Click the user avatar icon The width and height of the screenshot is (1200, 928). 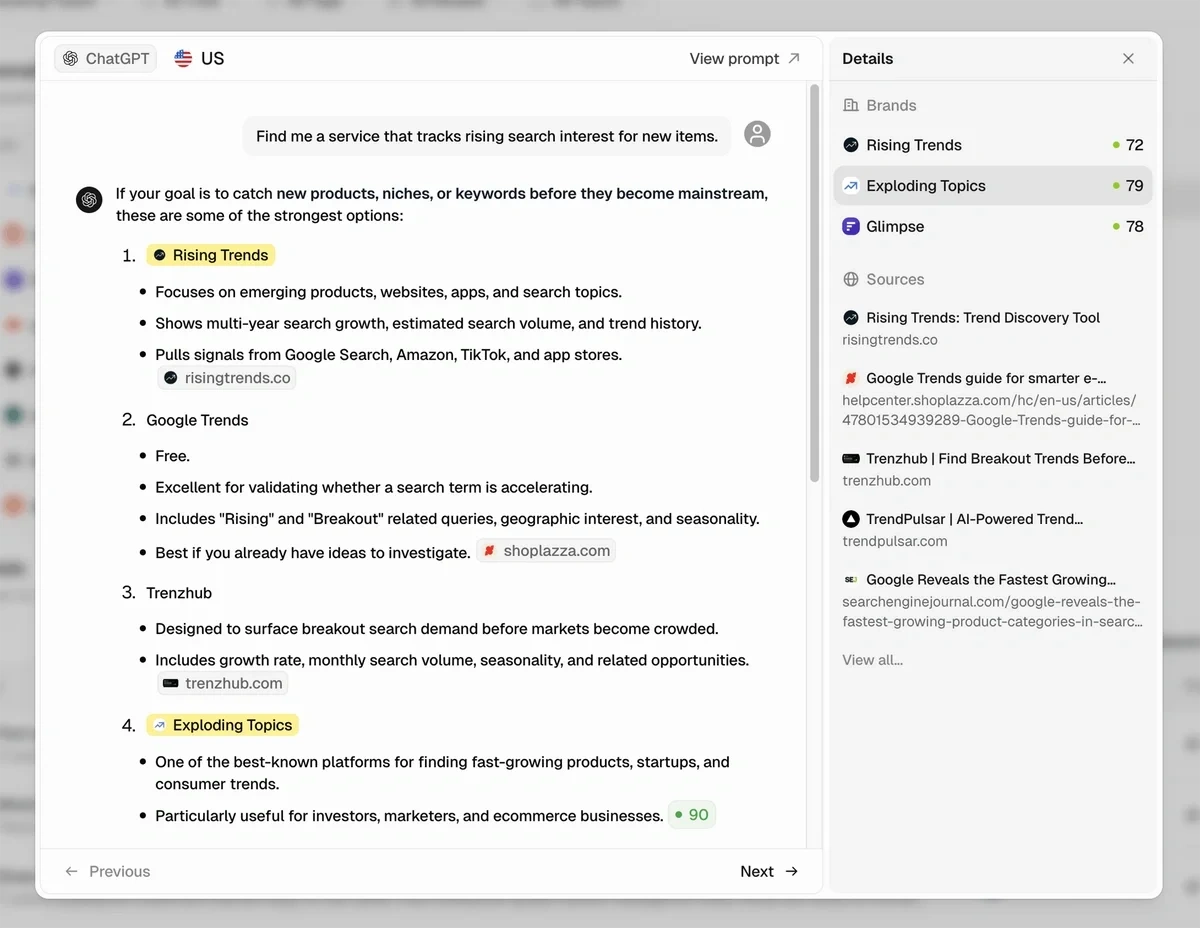758,134
